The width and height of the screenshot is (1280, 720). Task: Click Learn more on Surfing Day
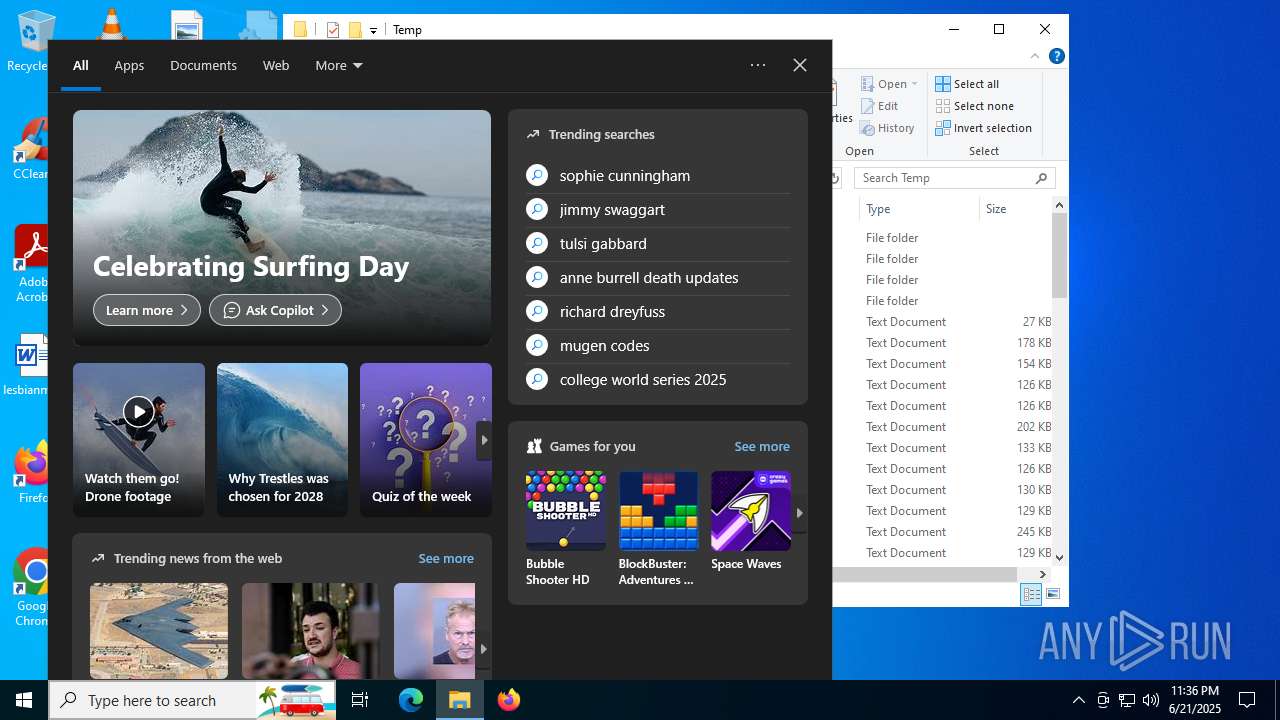147,310
